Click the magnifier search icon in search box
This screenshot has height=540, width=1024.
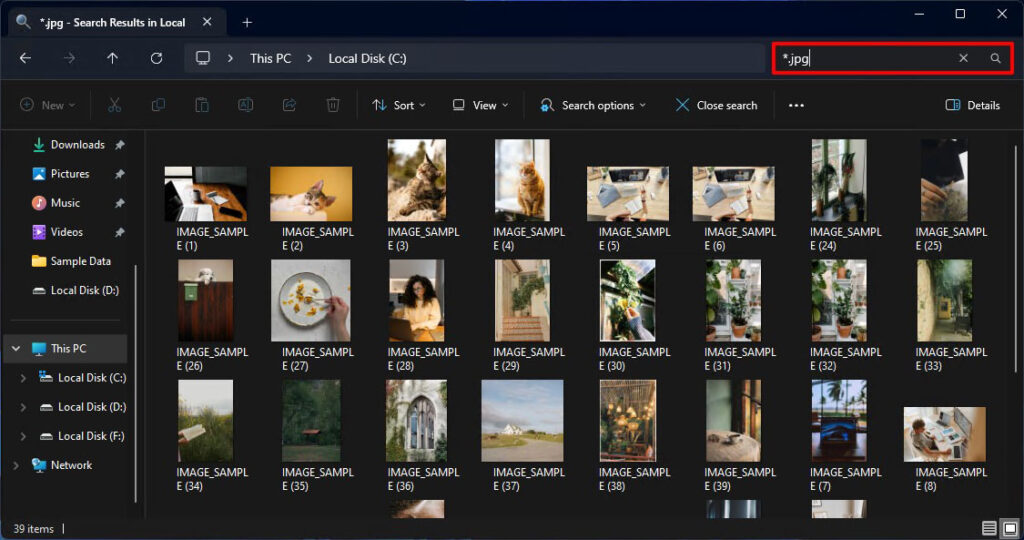point(995,59)
